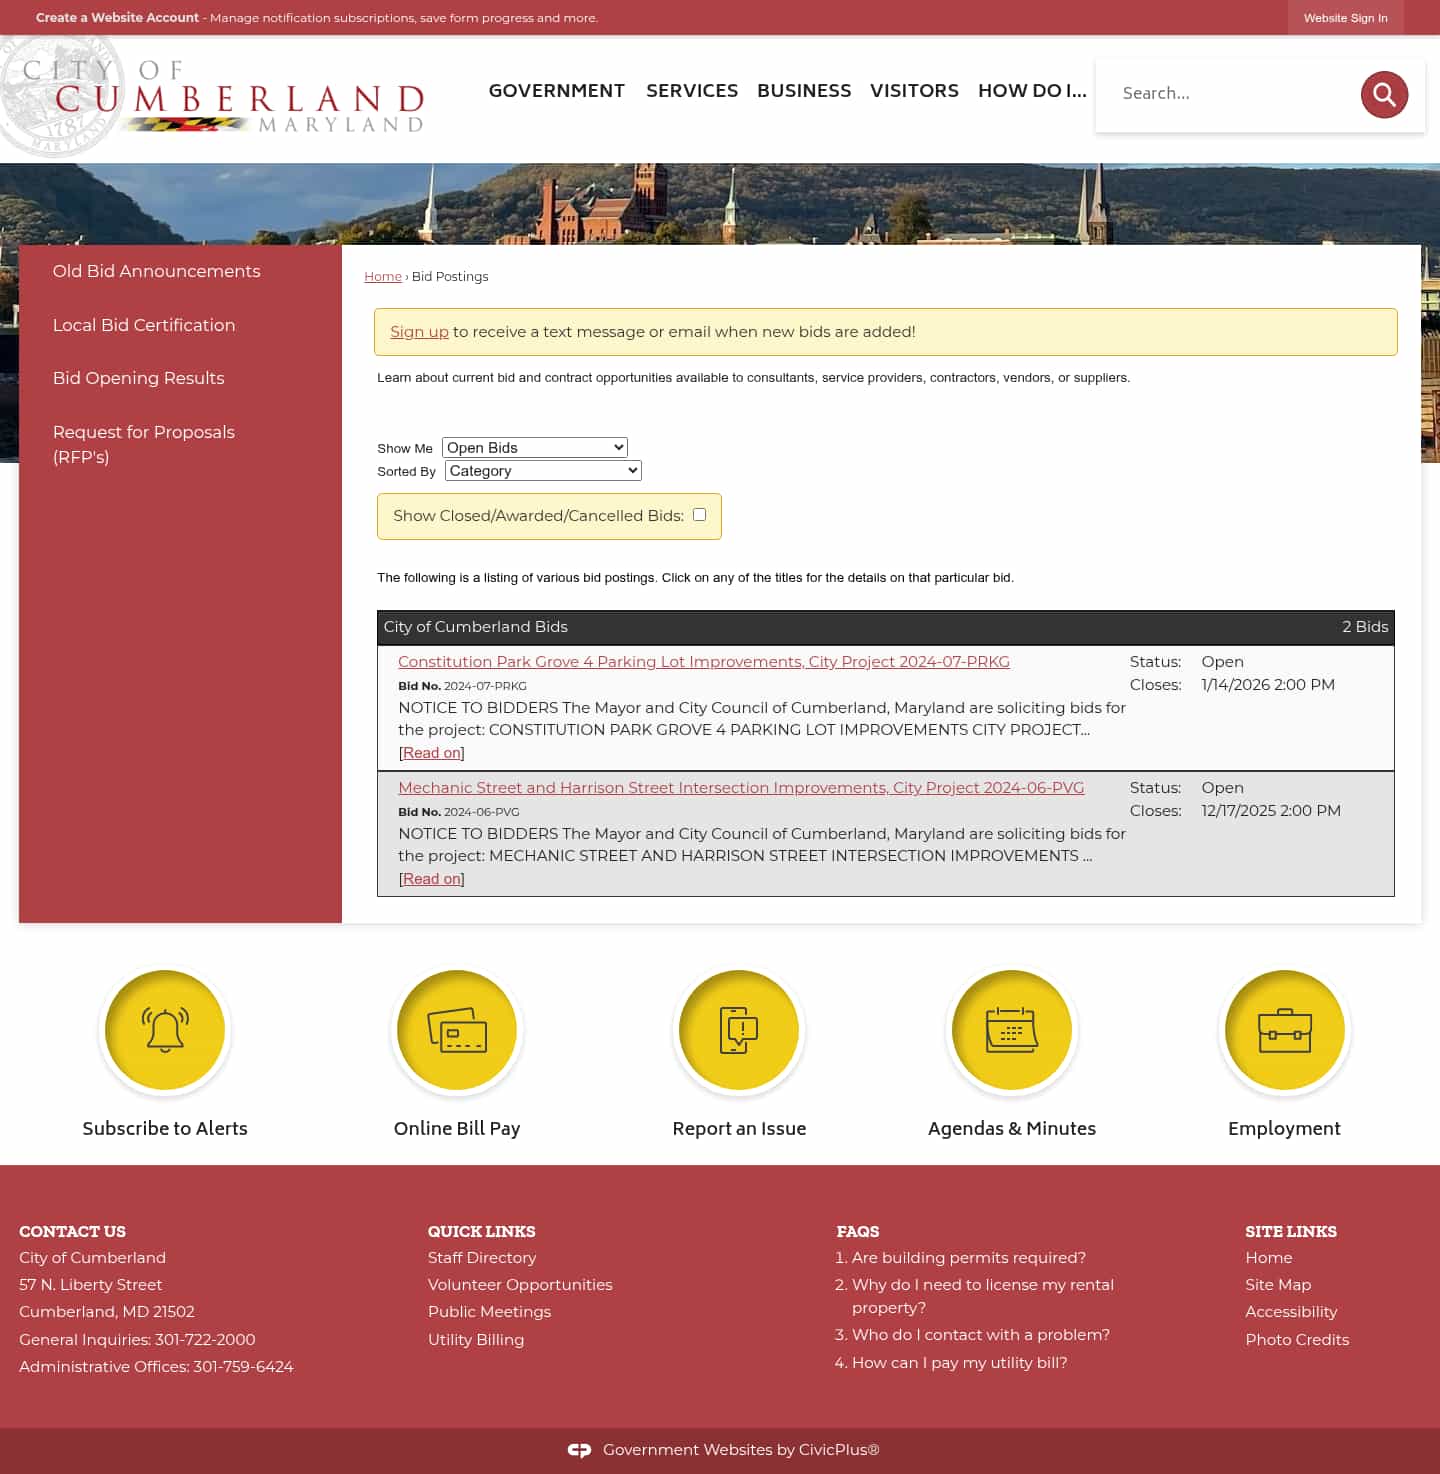Viewport: 1440px width, 1474px height.
Task: Click inside the Search input field
Action: pyautogui.click(x=1230, y=93)
